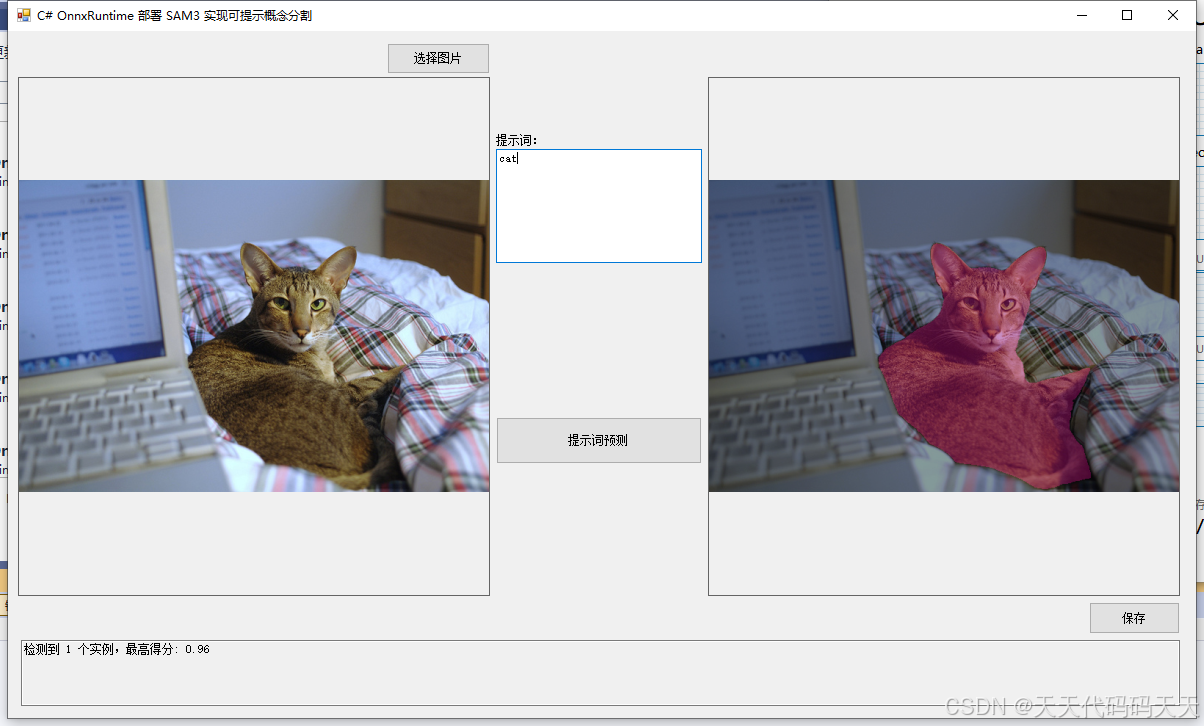Maximize the SAM3 window
Screen dimensions: 1204x726
1128,15
